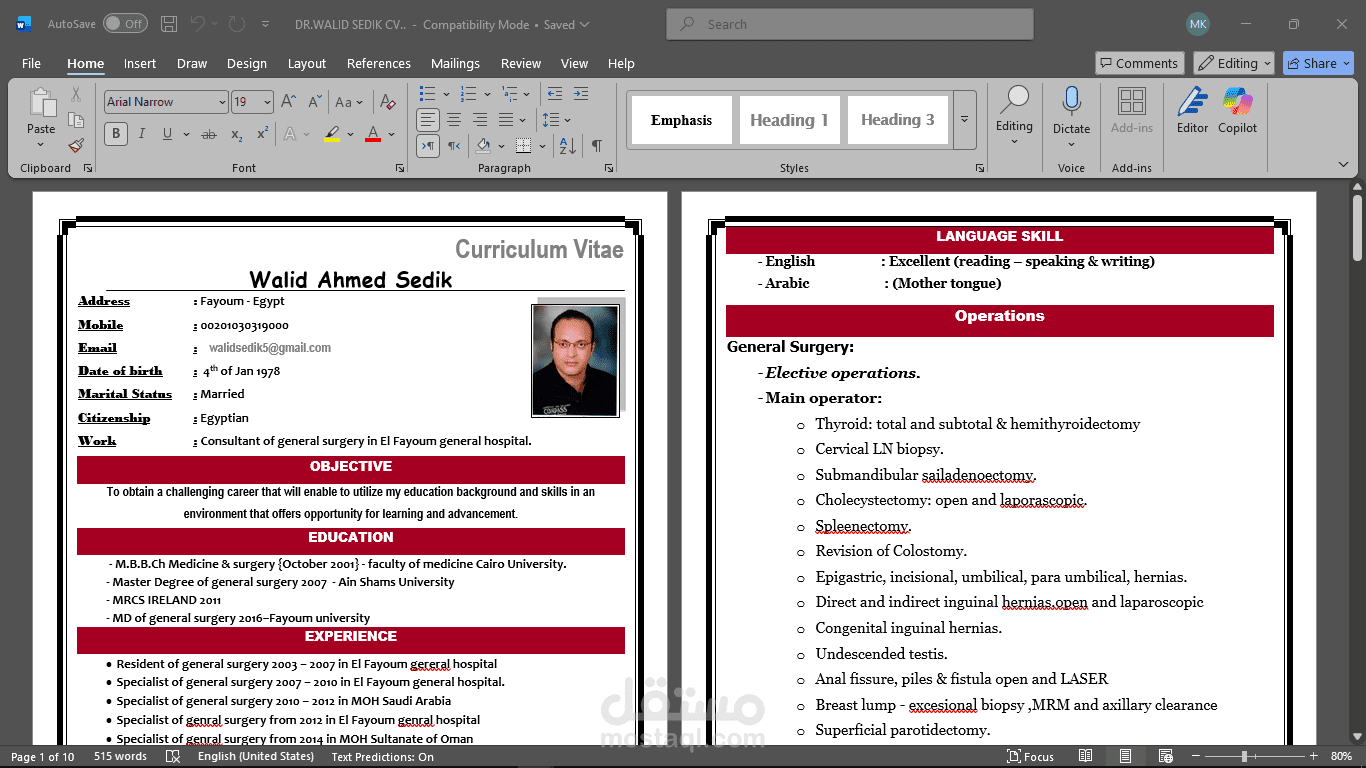Click the Numbering list icon
Screen dimensions: 1366x768
[x=469, y=94]
